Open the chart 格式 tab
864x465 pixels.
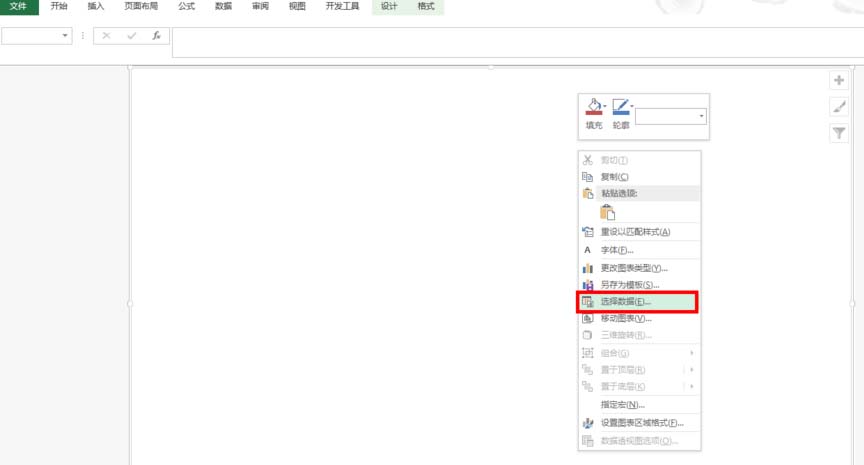click(x=425, y=7)
